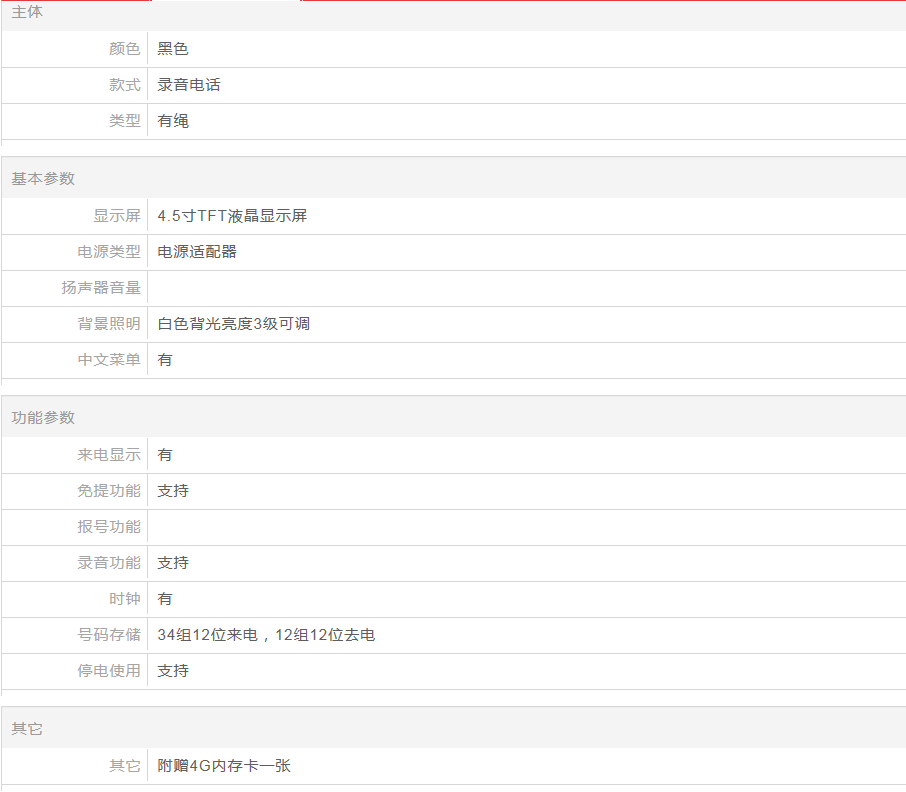Click the 功能参数 section header
The image size is (906, 792).
pyautogui.click(x=43, y=417)
